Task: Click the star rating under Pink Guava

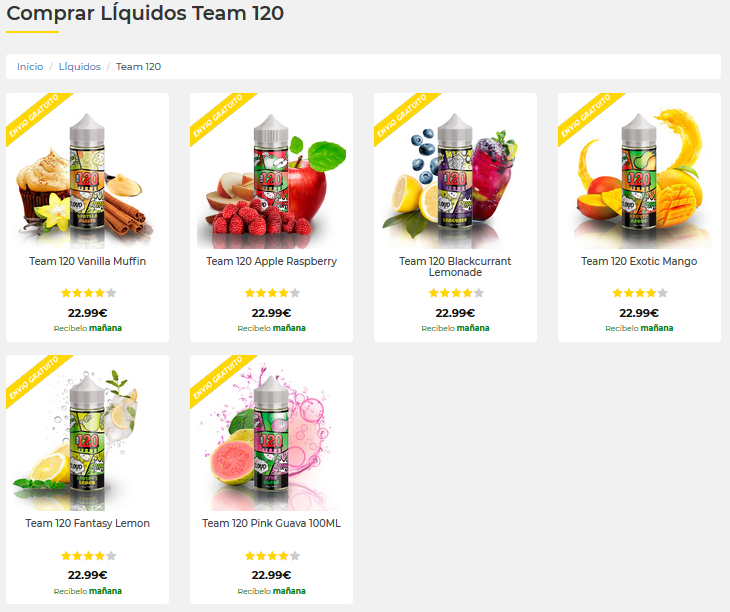Action: tap(272, 556)
